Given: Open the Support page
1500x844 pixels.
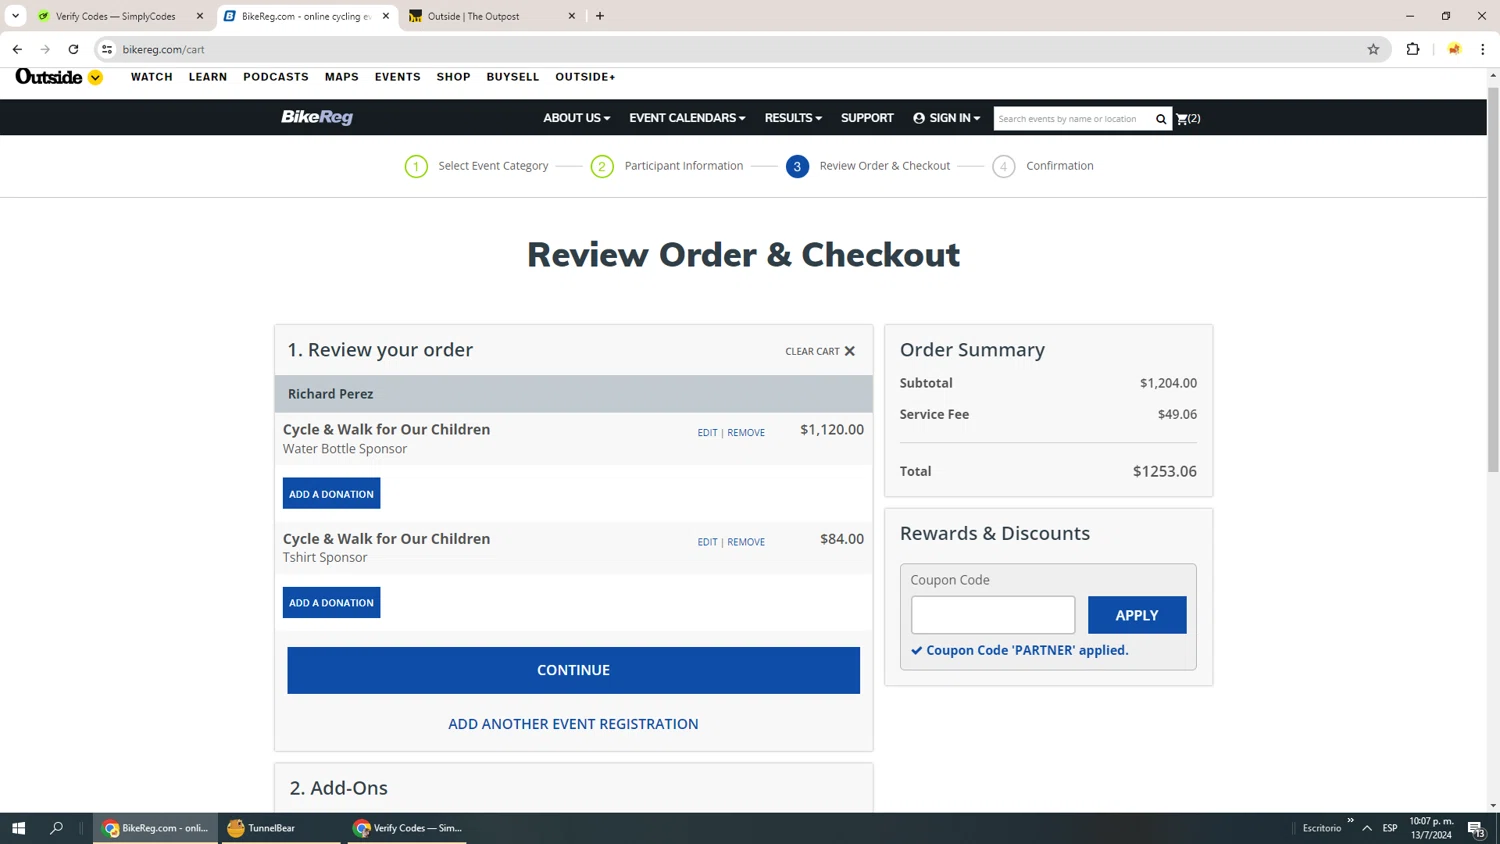Looking at the screenshot, I should click(867, 118).
